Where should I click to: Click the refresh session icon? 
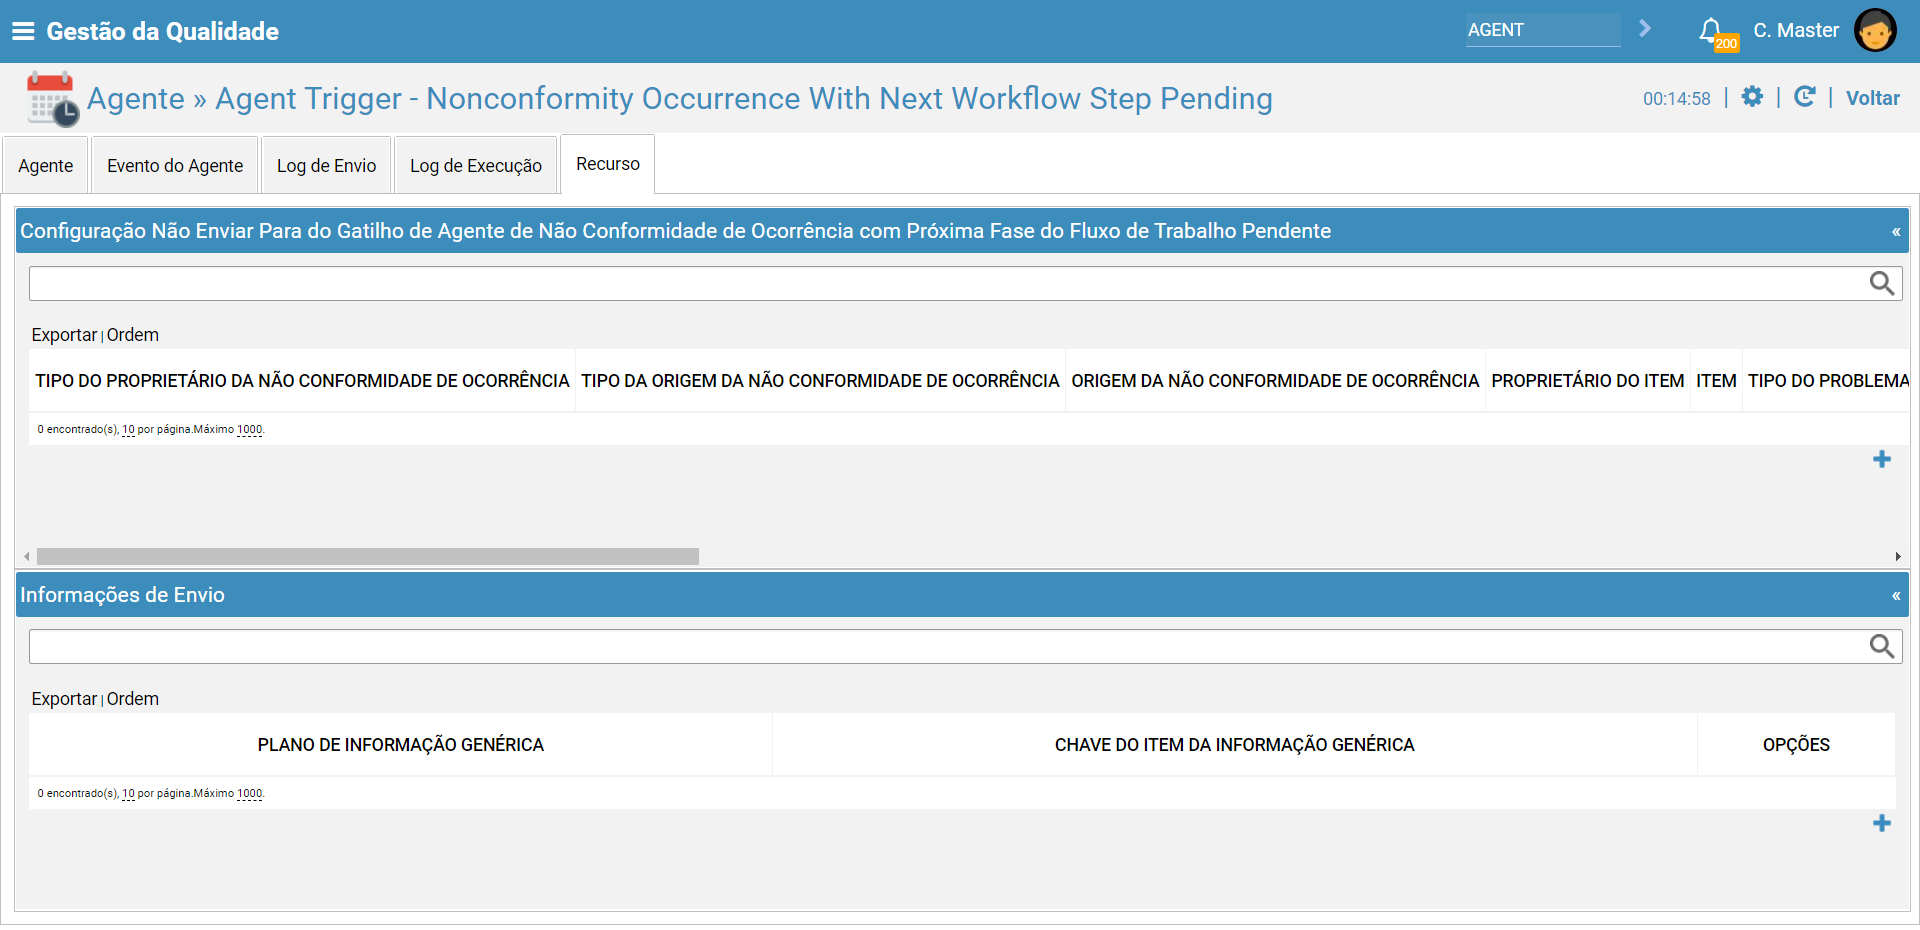pyautogui.click(x=1804, y=97)
